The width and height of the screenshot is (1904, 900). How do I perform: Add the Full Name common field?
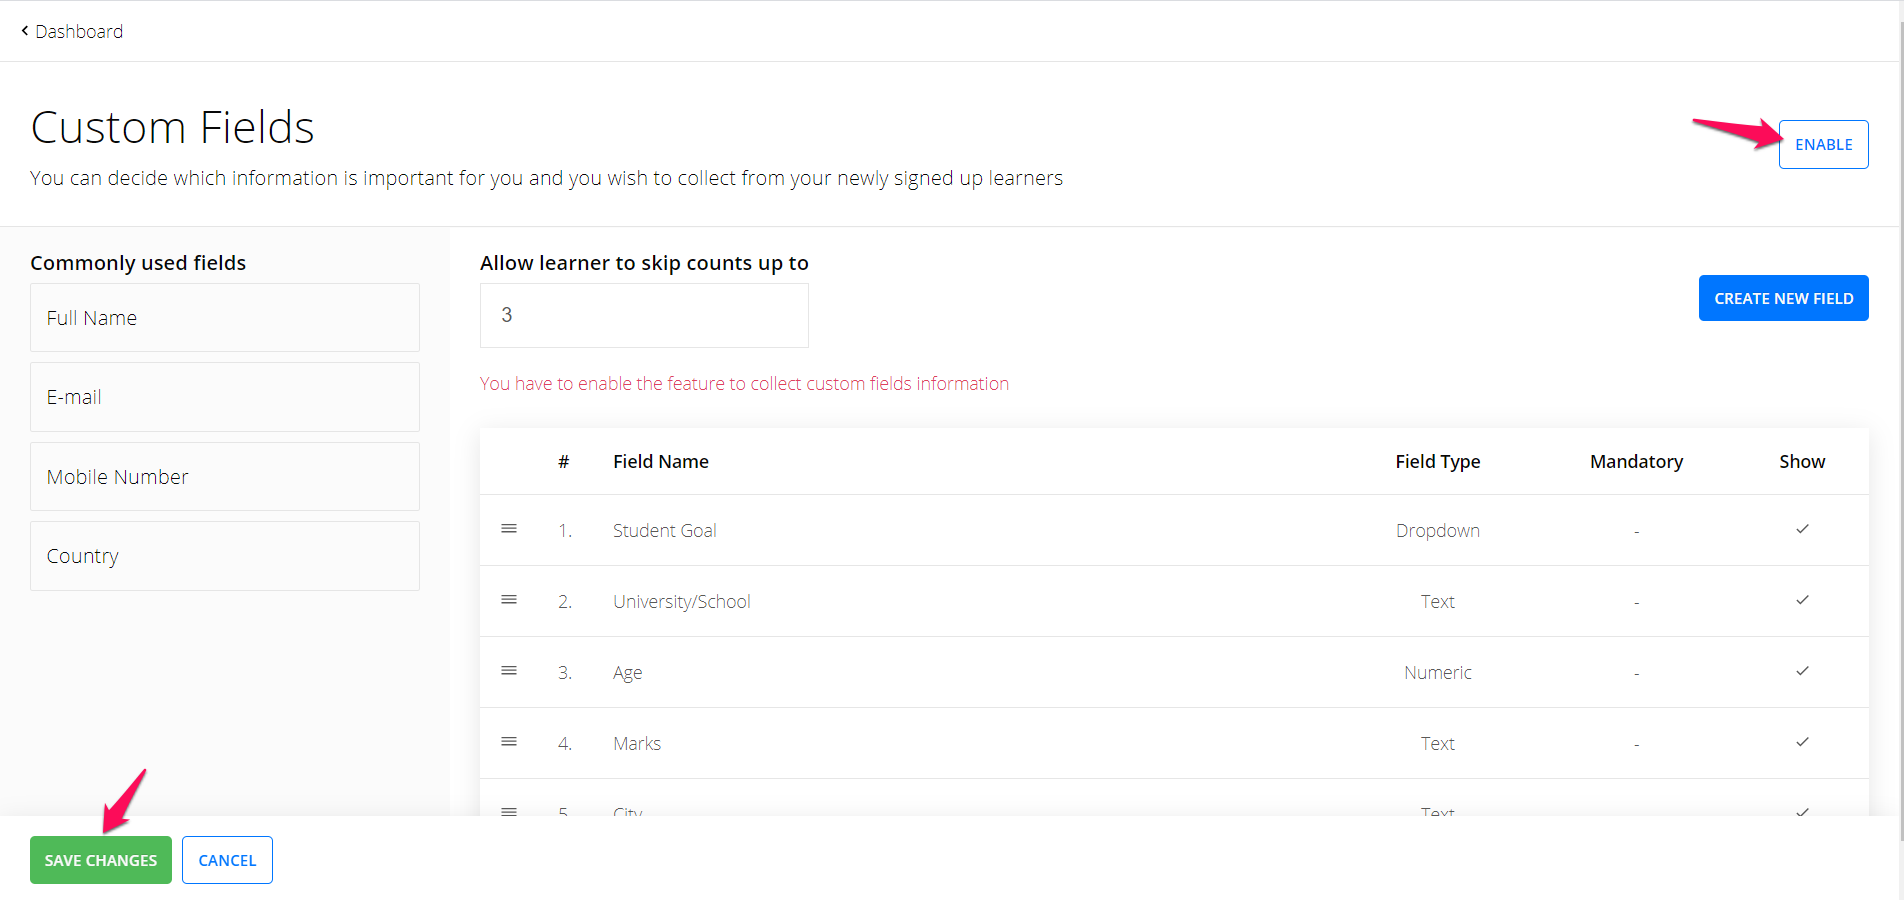pyautogui.click(x=225, y=318)
